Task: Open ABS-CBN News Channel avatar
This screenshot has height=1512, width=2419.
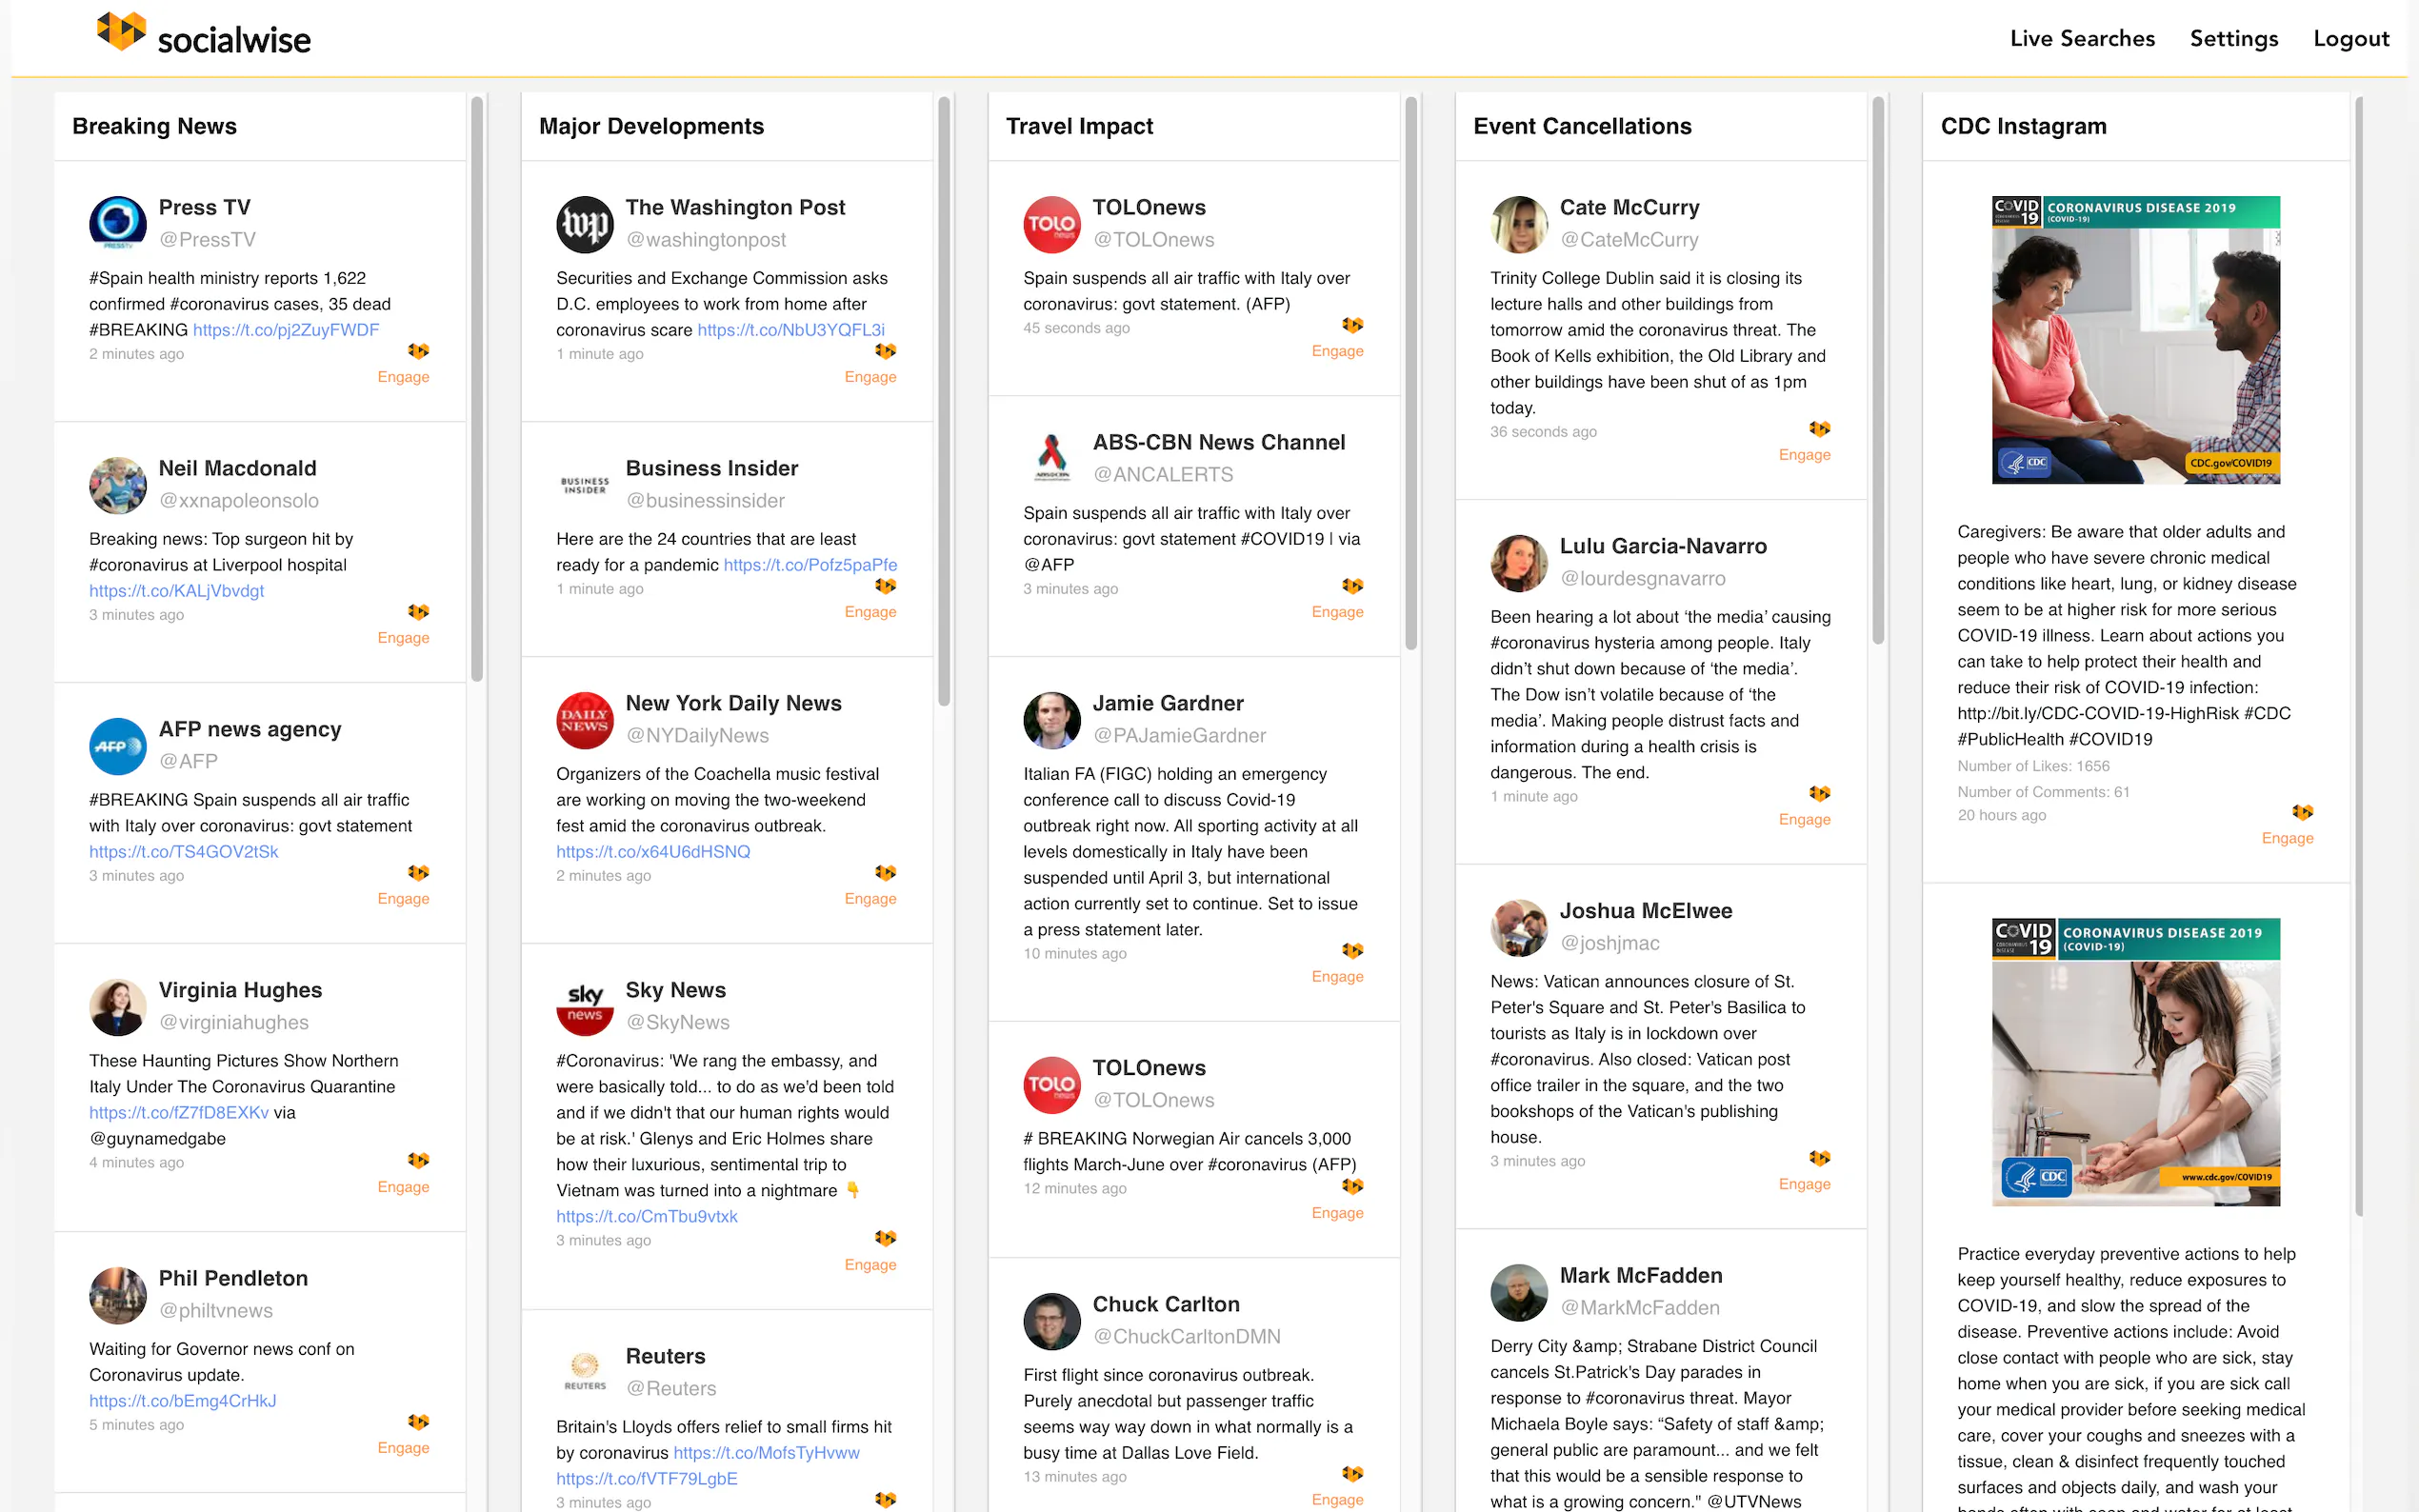Action: pyautogui.click(x=1052, y=459)
